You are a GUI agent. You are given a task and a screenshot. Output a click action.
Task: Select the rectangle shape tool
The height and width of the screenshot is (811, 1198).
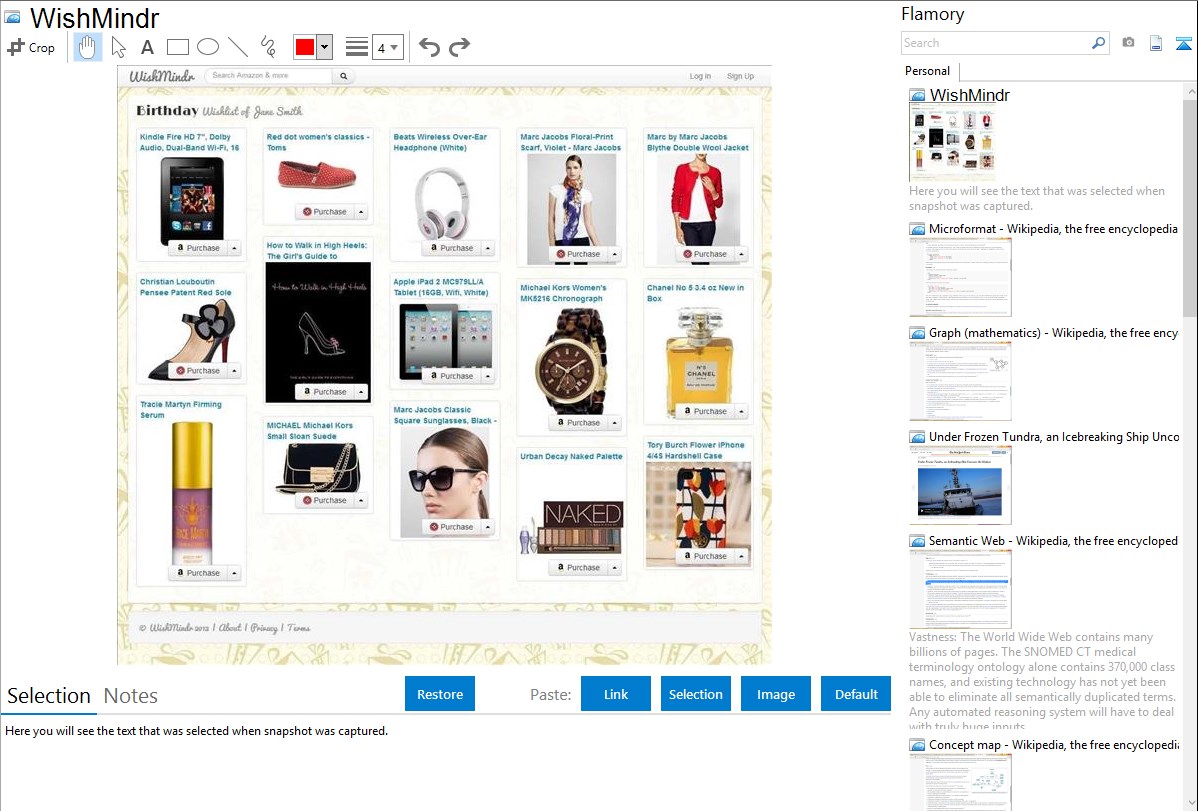[178, 47]
